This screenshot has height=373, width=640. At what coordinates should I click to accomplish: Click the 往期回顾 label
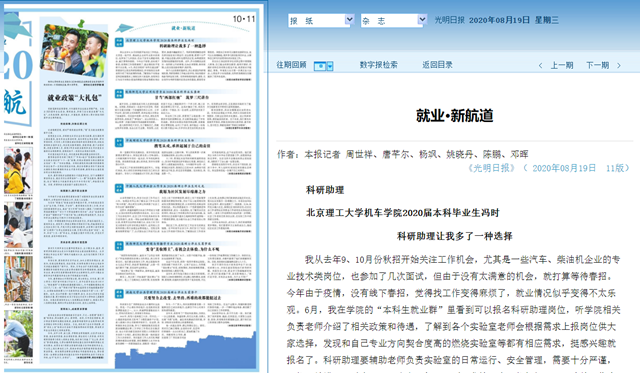click(x=291, y=64)
